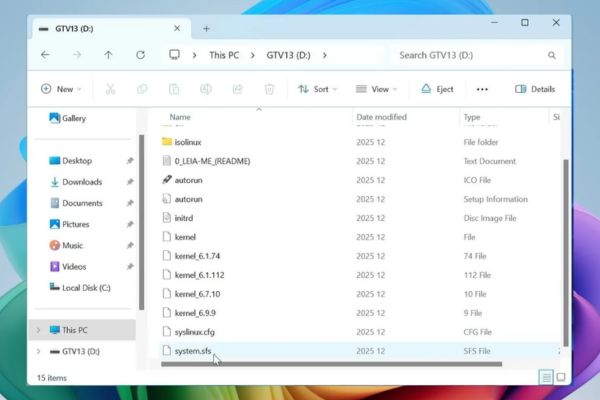Select GTV13 (D:) in navigation pane

pos(82,351)
